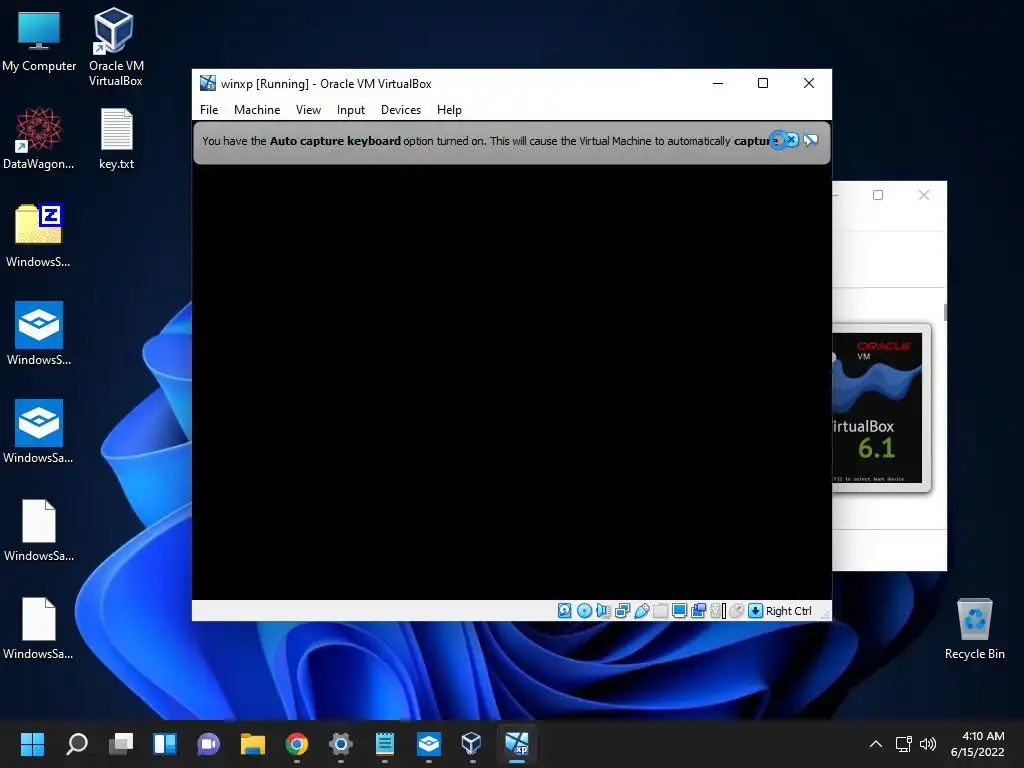Click the network adapters indicator in VM status bar
Screen dimensions: 1024x768
622,611
